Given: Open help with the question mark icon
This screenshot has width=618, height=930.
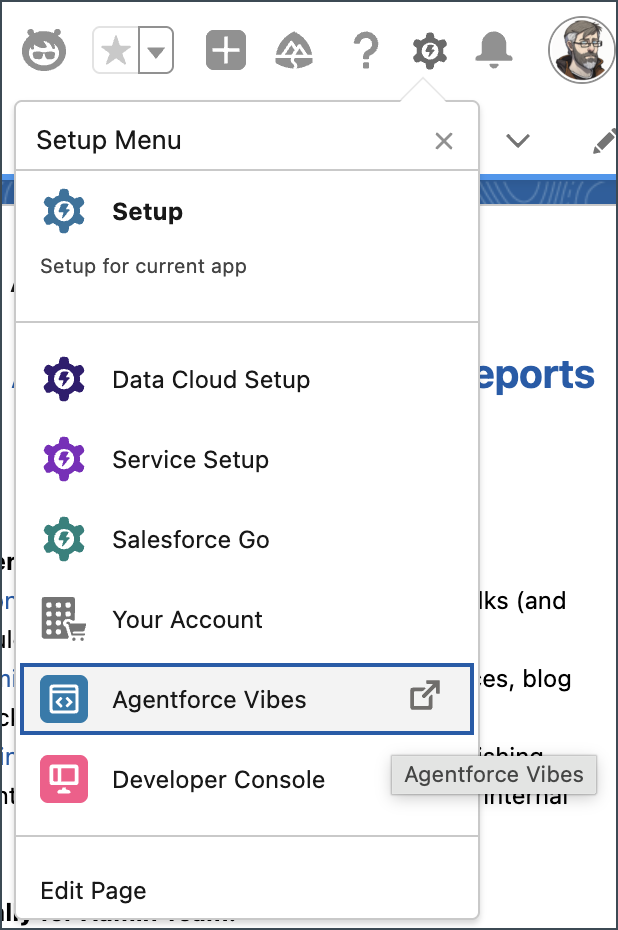Looking at the screenshot, I should pos(365,50).
